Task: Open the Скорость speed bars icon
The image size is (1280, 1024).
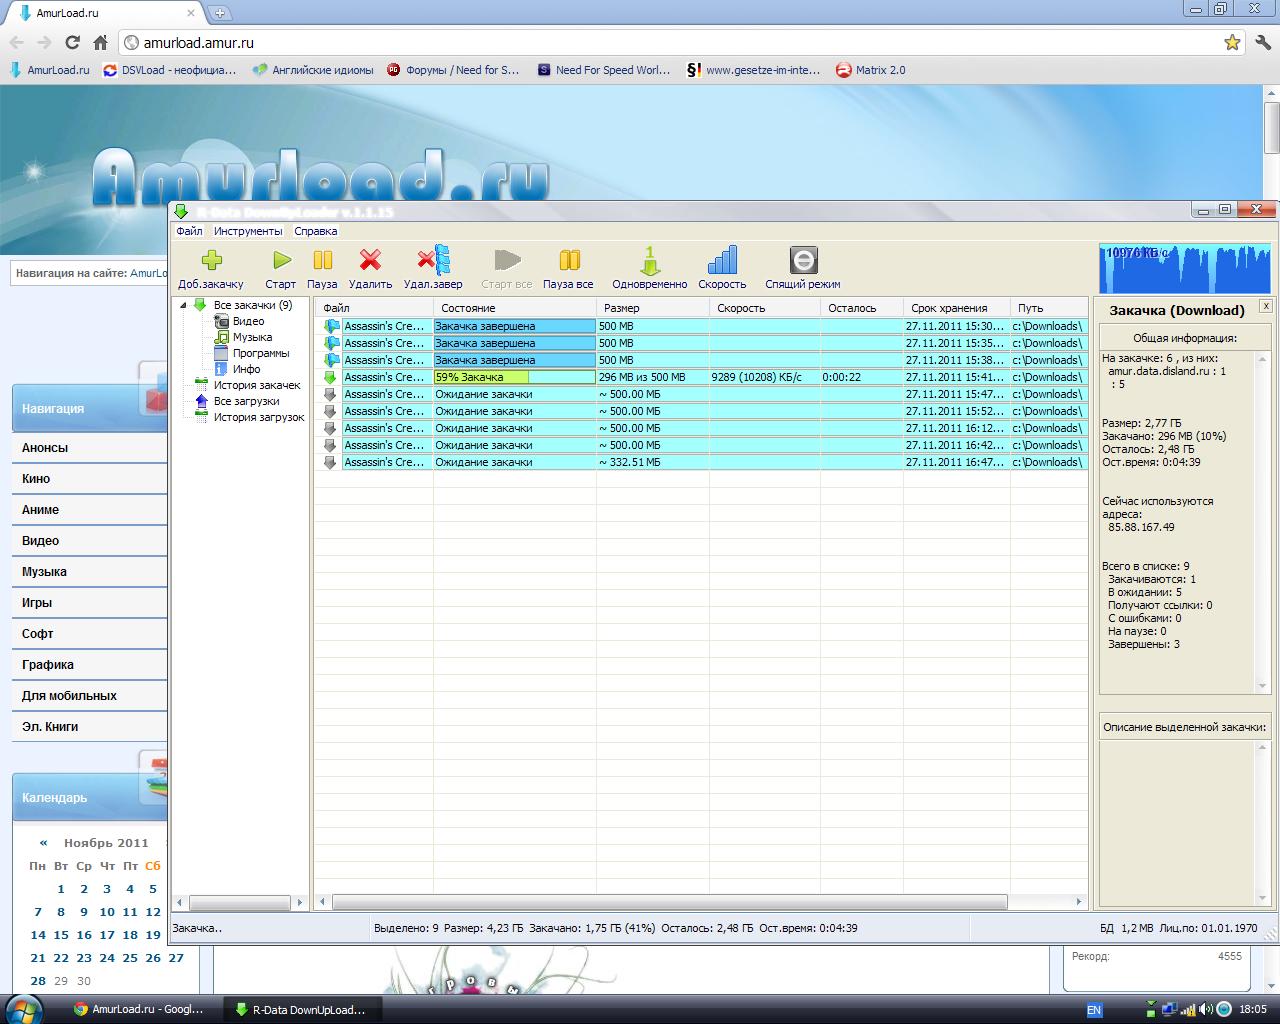Action: tap(722, 260)
